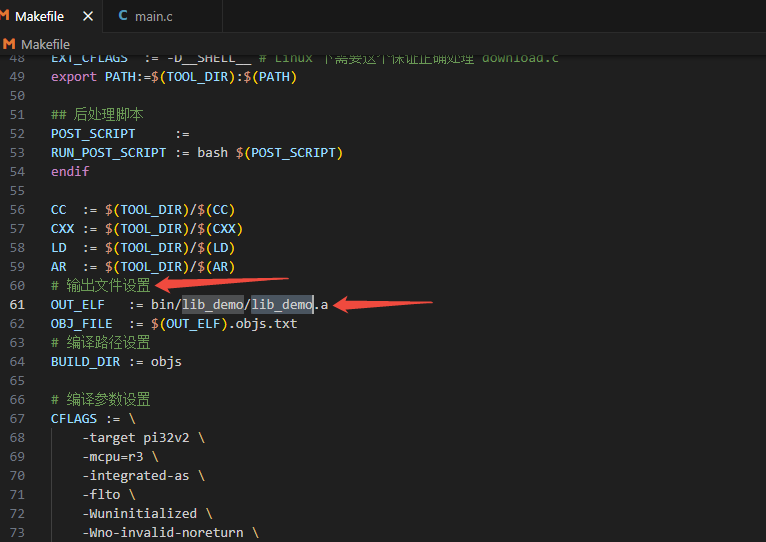Image resolution: width=766 pixels, height=542 pixels.
Task: Click line number 49 in the gutter
Action: 17,77
